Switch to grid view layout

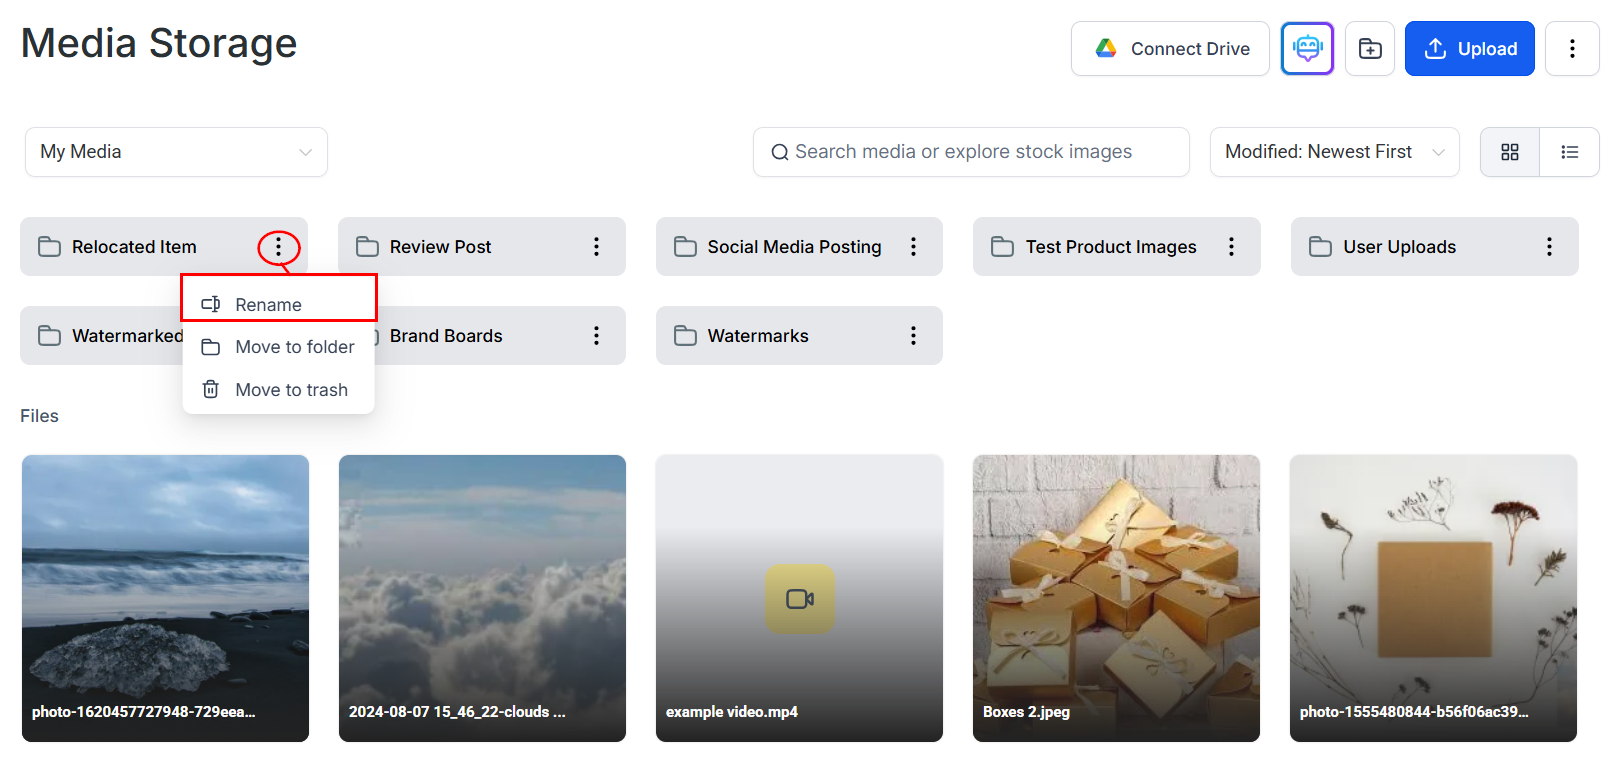click(1510, 152)
